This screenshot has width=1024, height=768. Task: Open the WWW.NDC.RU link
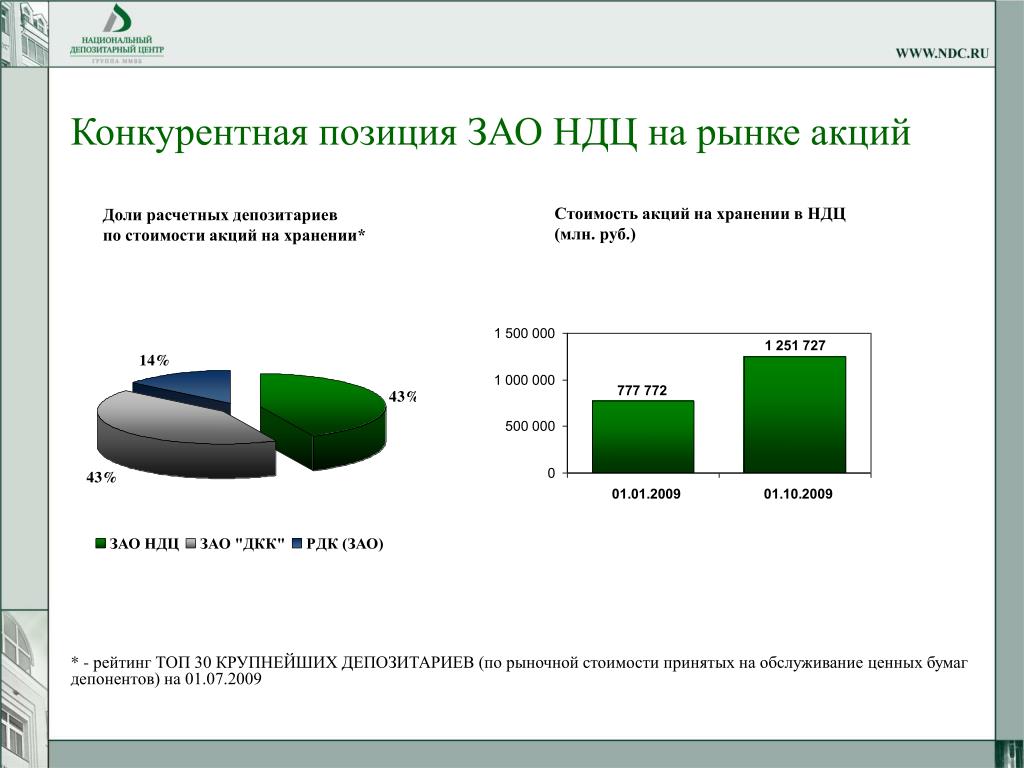pos(942,54)
